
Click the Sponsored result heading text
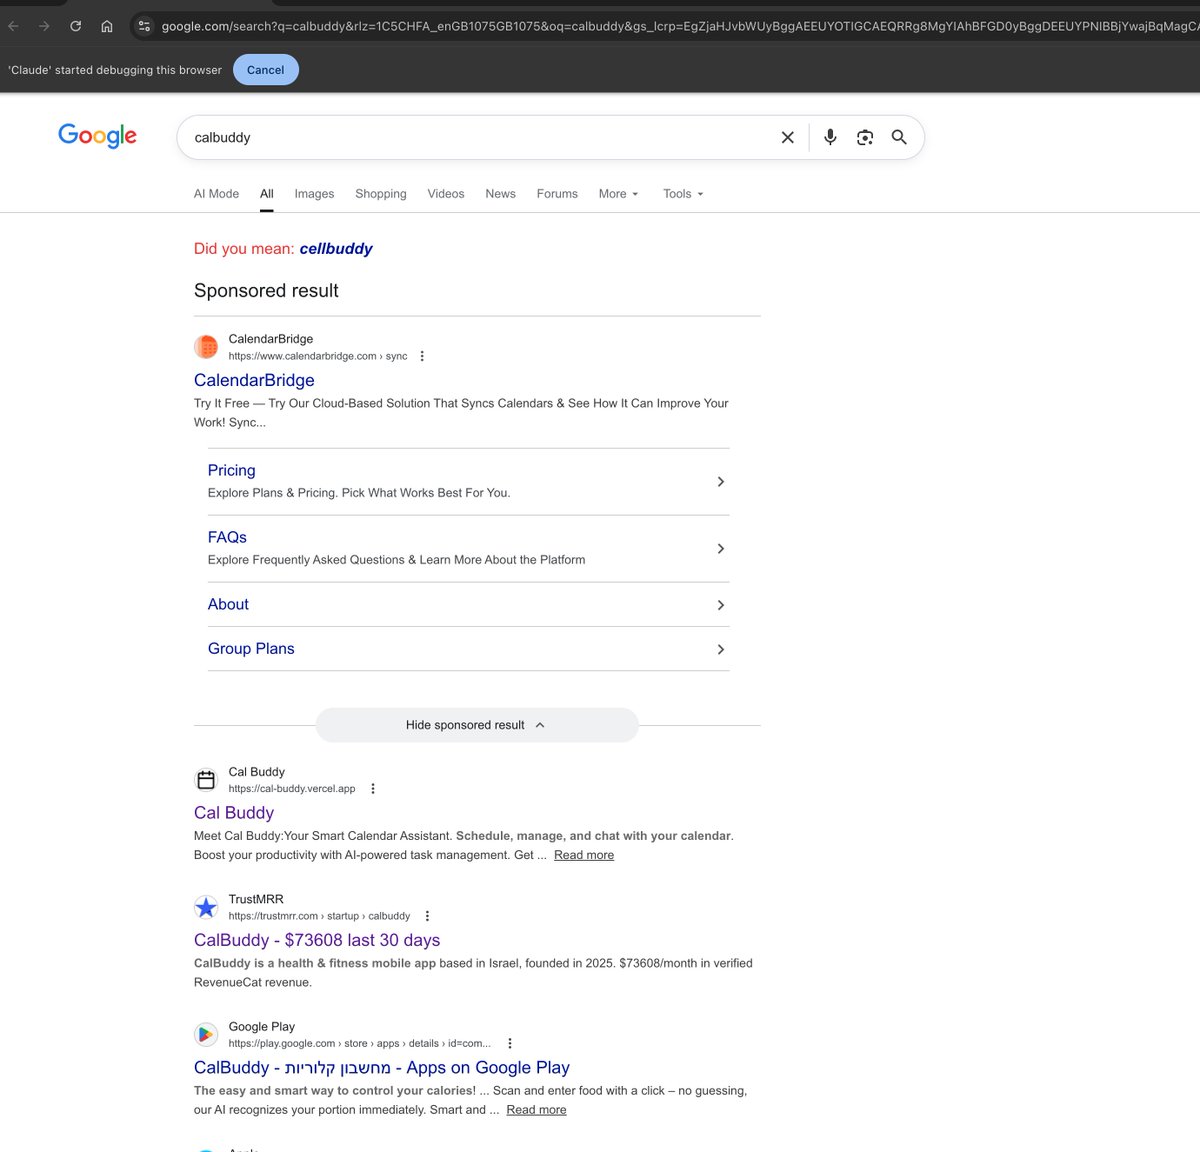[266, 291]
